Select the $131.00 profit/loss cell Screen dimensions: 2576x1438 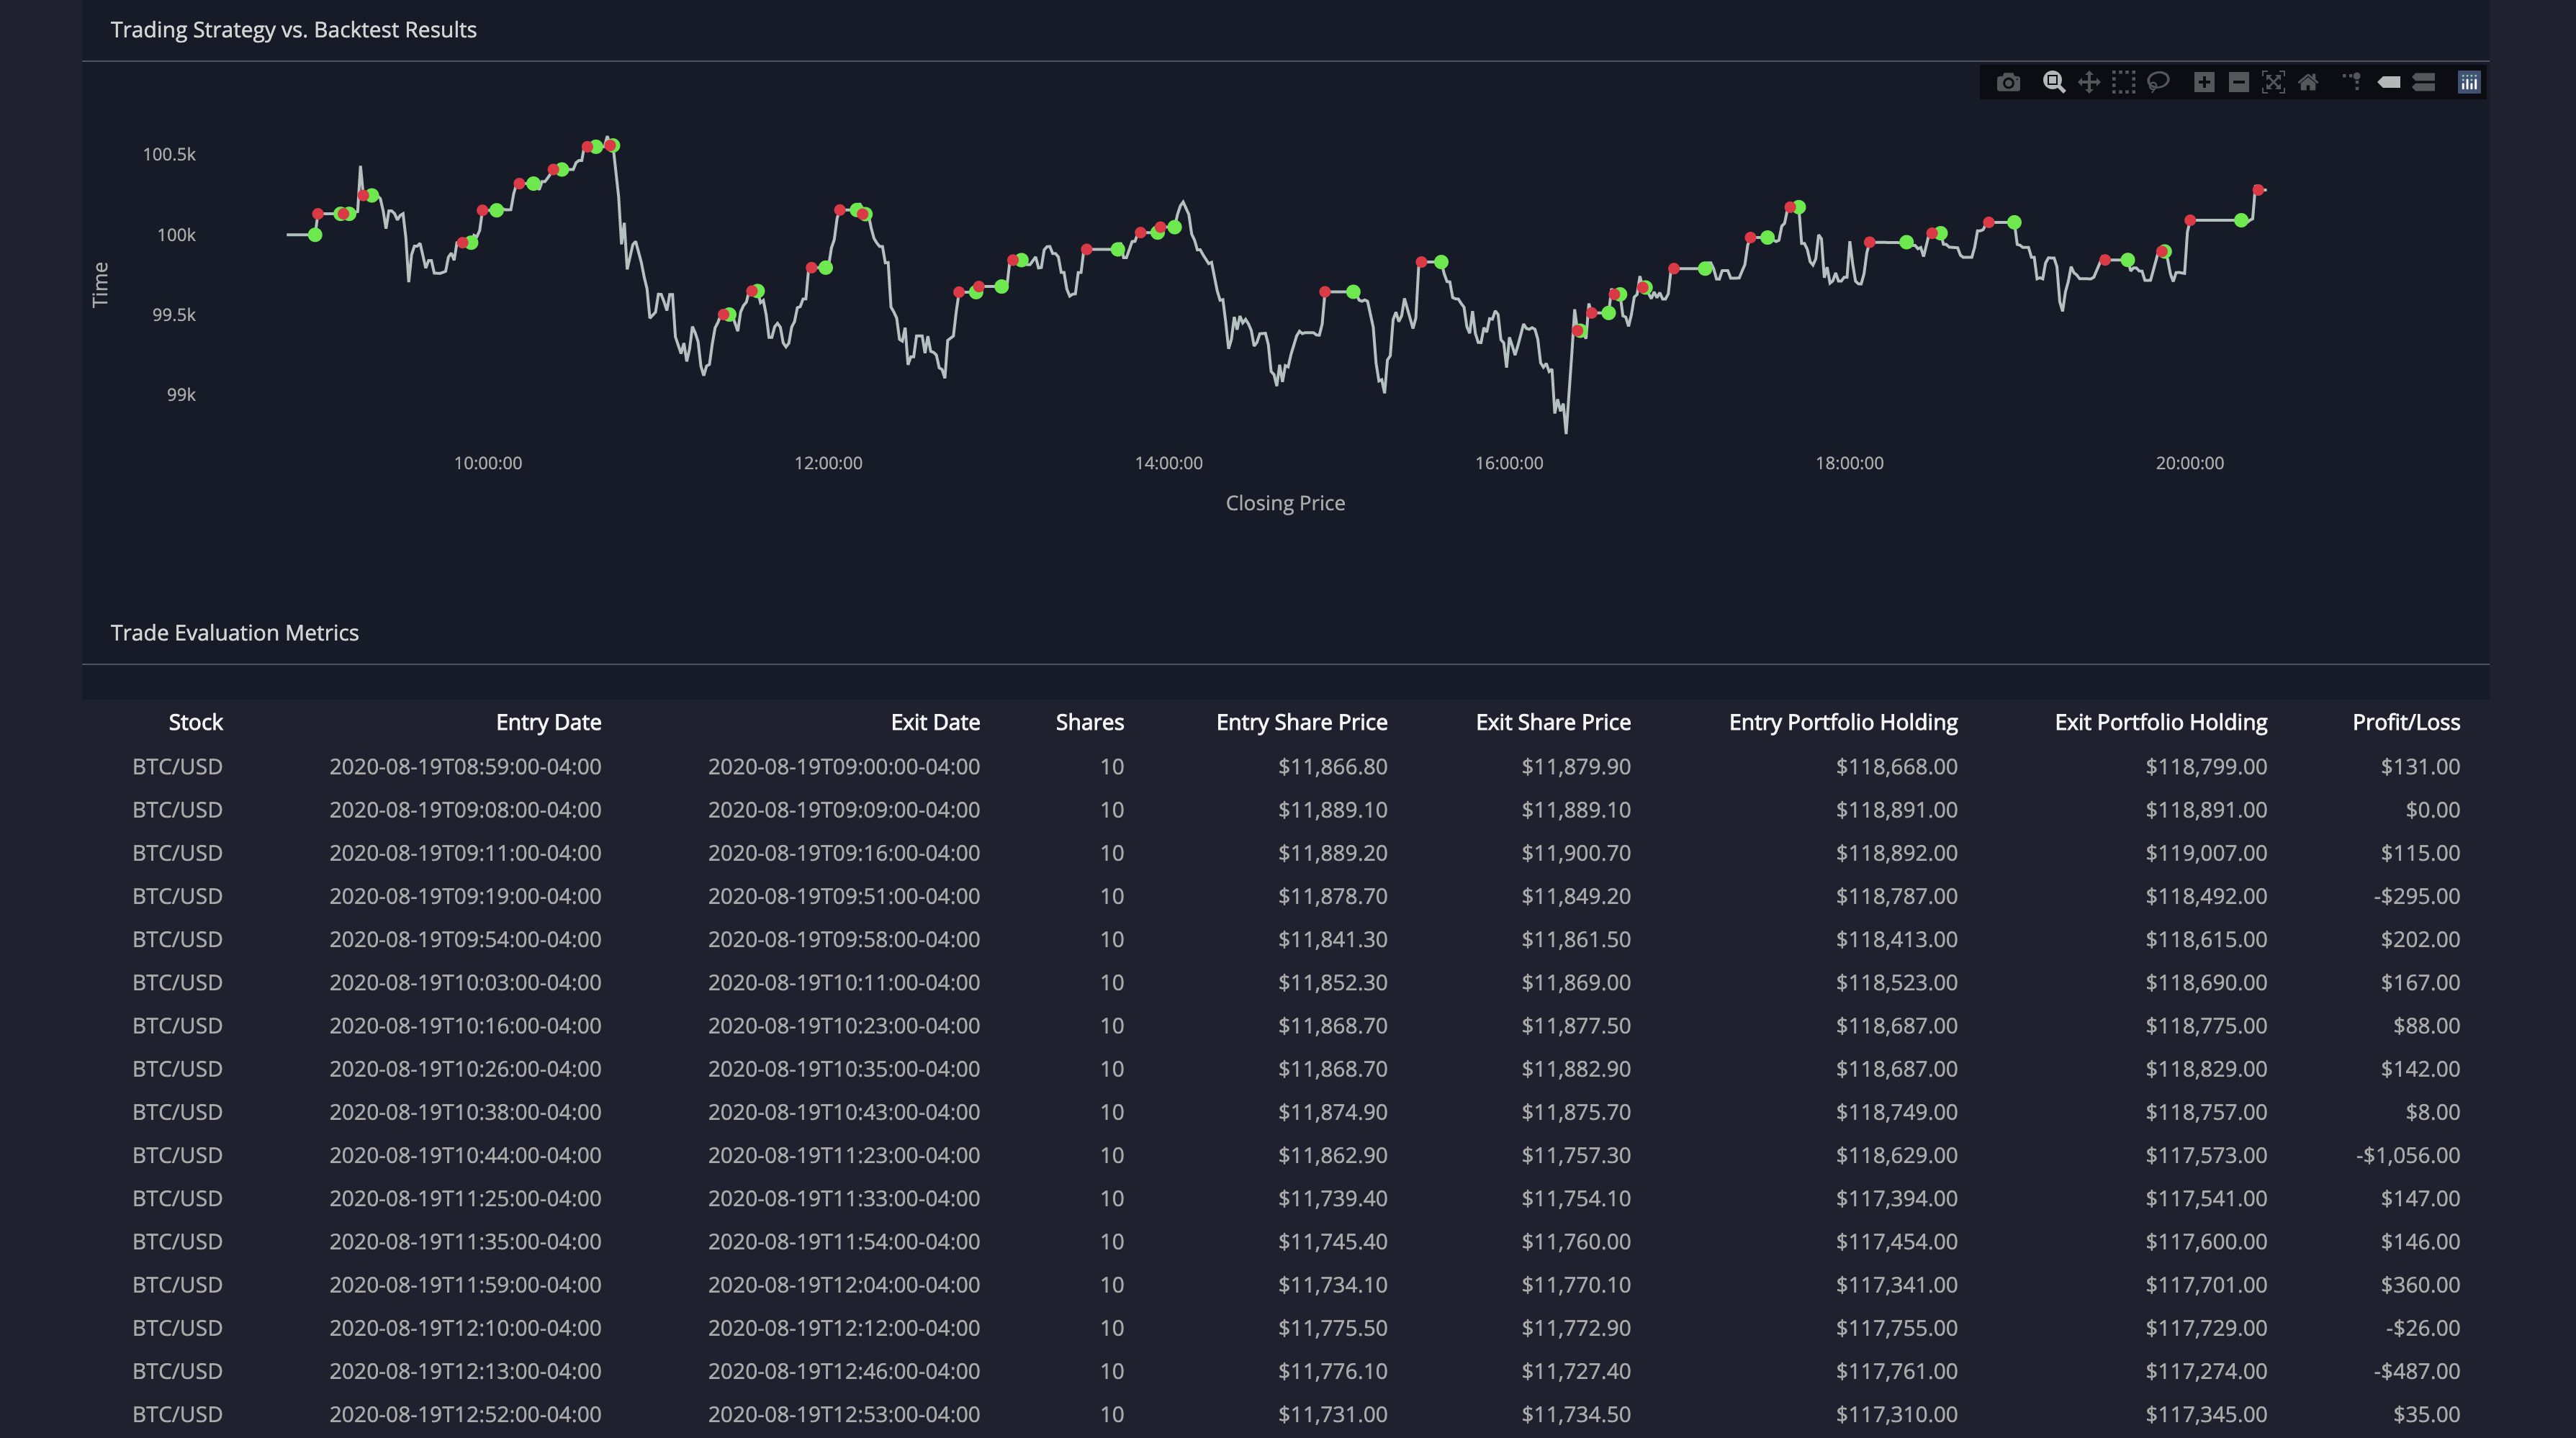[2420, 767]
